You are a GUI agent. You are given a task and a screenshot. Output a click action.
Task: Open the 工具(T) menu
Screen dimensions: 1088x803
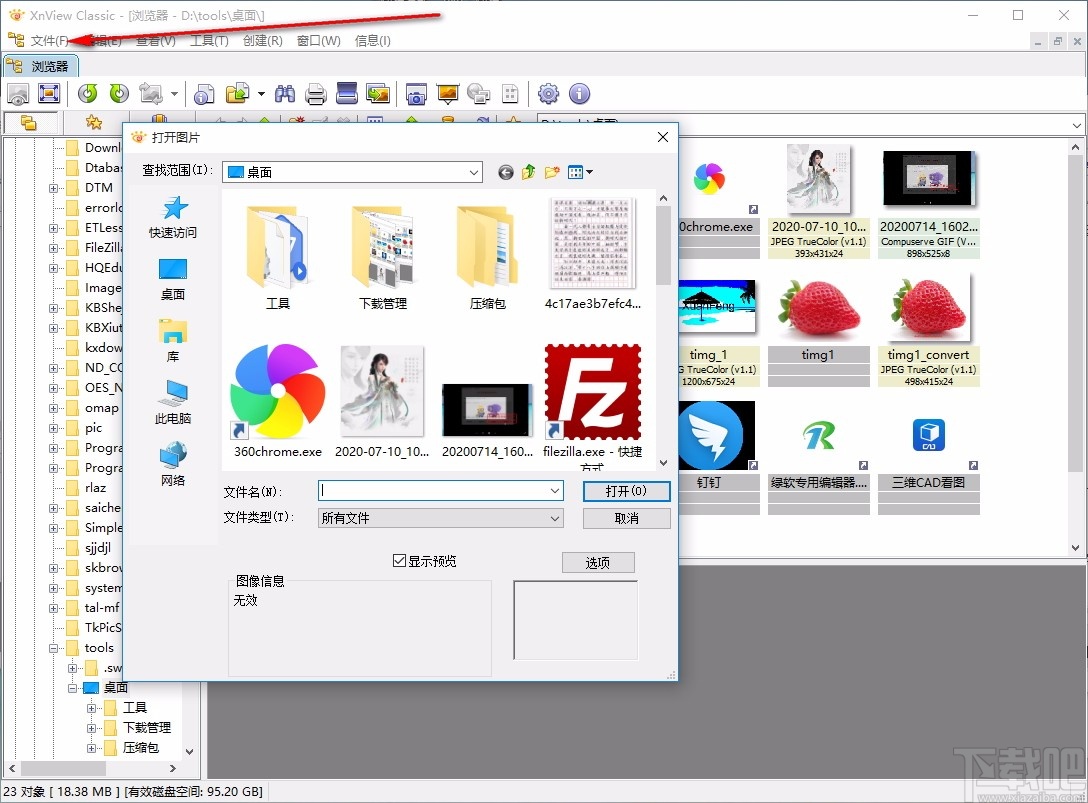[210, 41]
